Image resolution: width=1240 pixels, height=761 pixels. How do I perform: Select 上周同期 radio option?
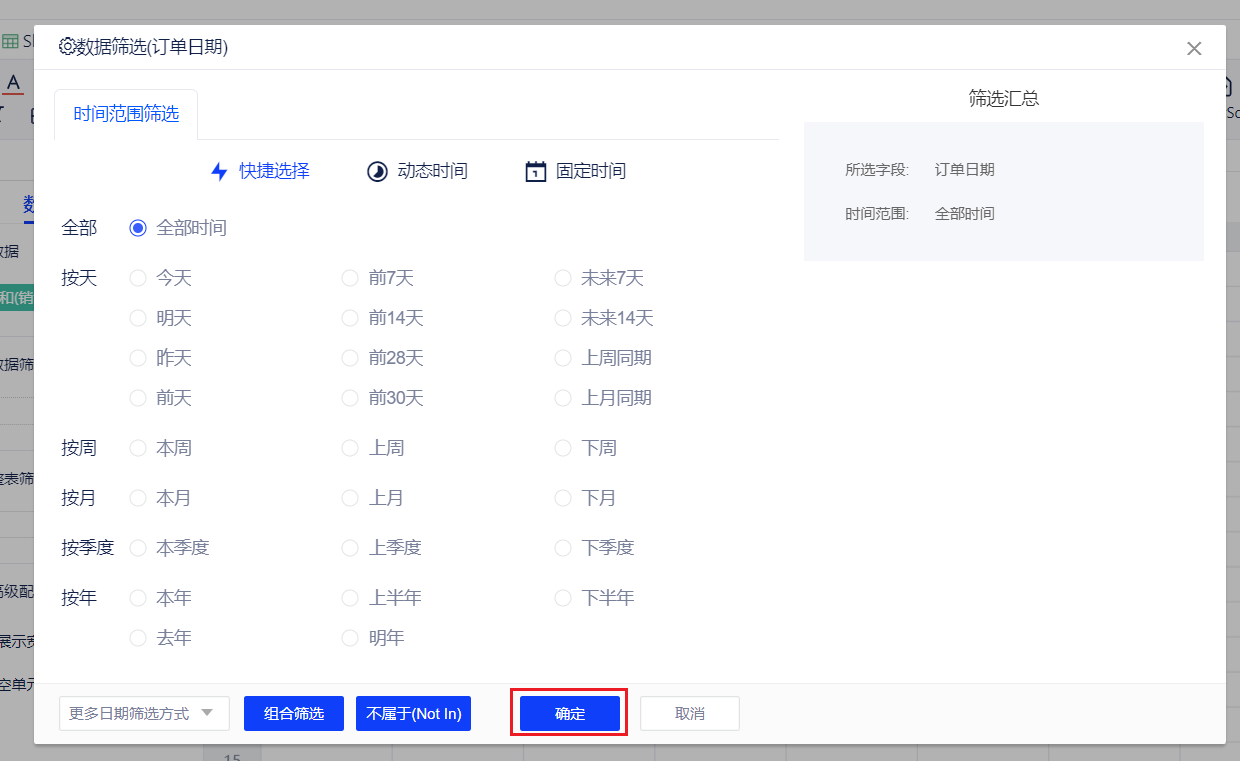[x=563, y=358]
